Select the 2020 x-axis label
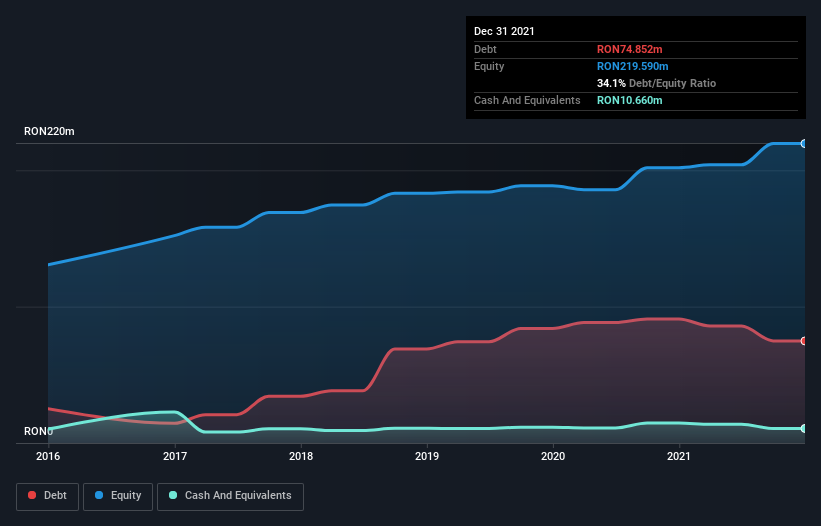 click(553, 456)
